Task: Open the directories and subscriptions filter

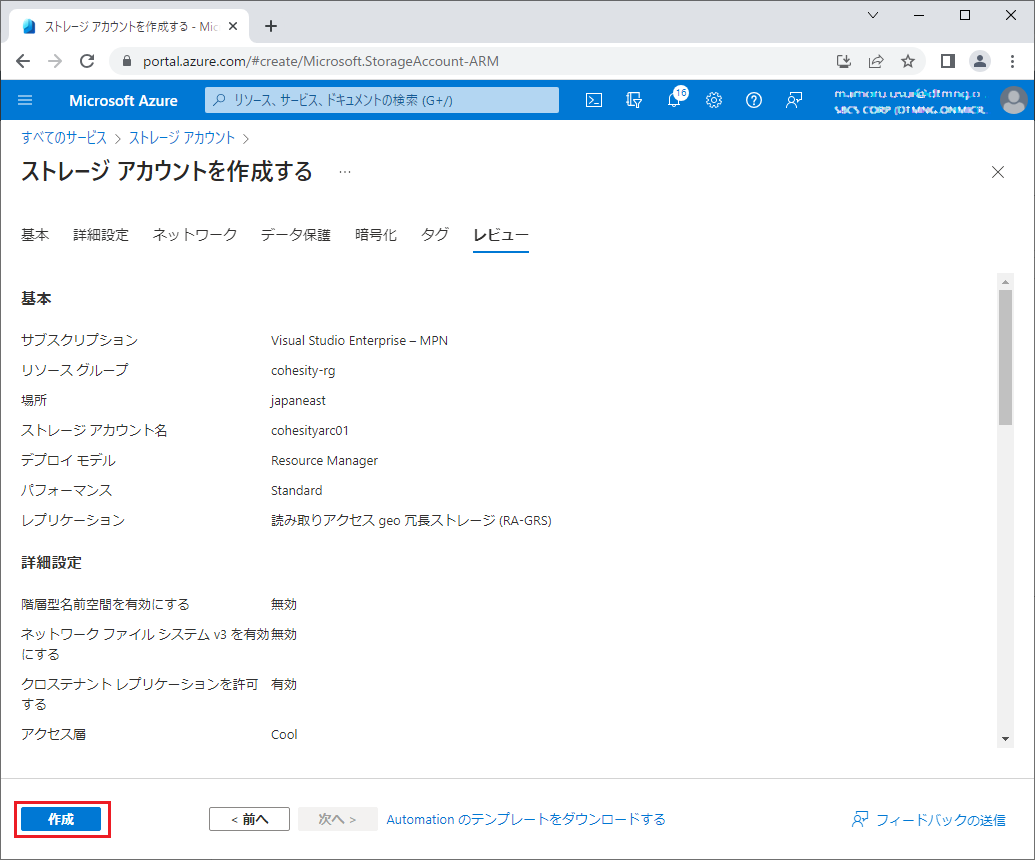Action: click(634, 100)
